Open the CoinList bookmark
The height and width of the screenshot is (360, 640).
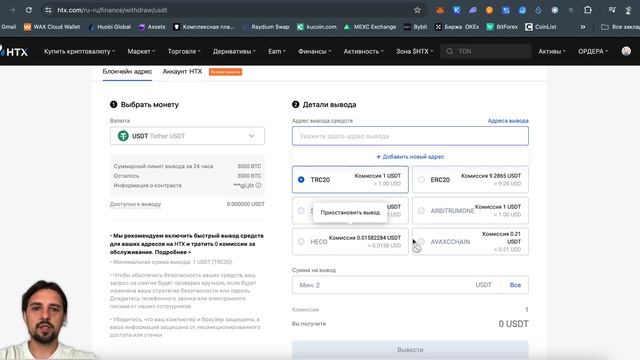click(x=541, y=27)
